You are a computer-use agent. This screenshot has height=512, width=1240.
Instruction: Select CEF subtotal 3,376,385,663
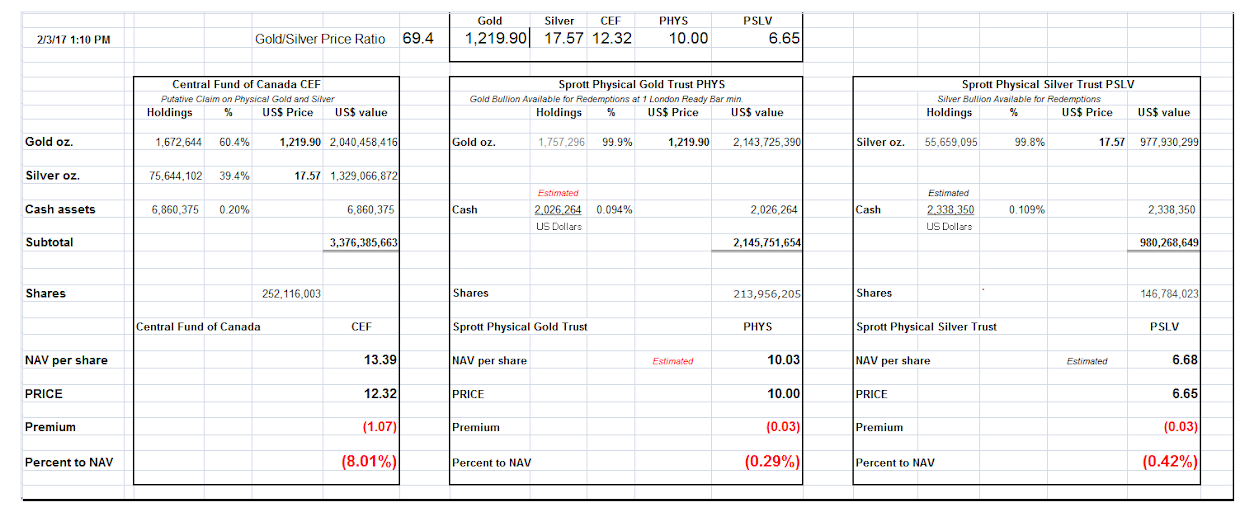click(x=363, y=242)
